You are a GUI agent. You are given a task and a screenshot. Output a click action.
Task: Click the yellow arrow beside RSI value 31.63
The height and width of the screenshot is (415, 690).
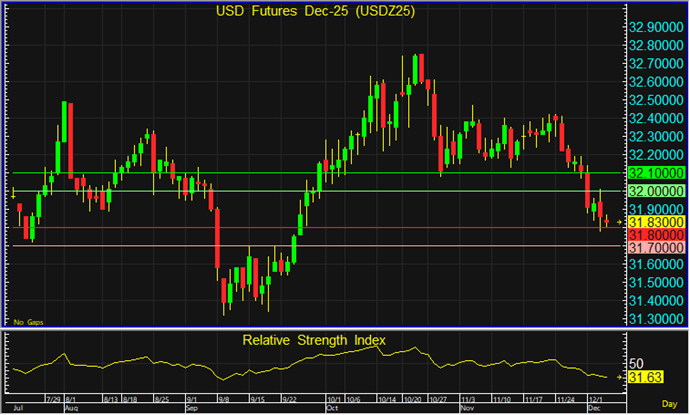coord(622,378)
